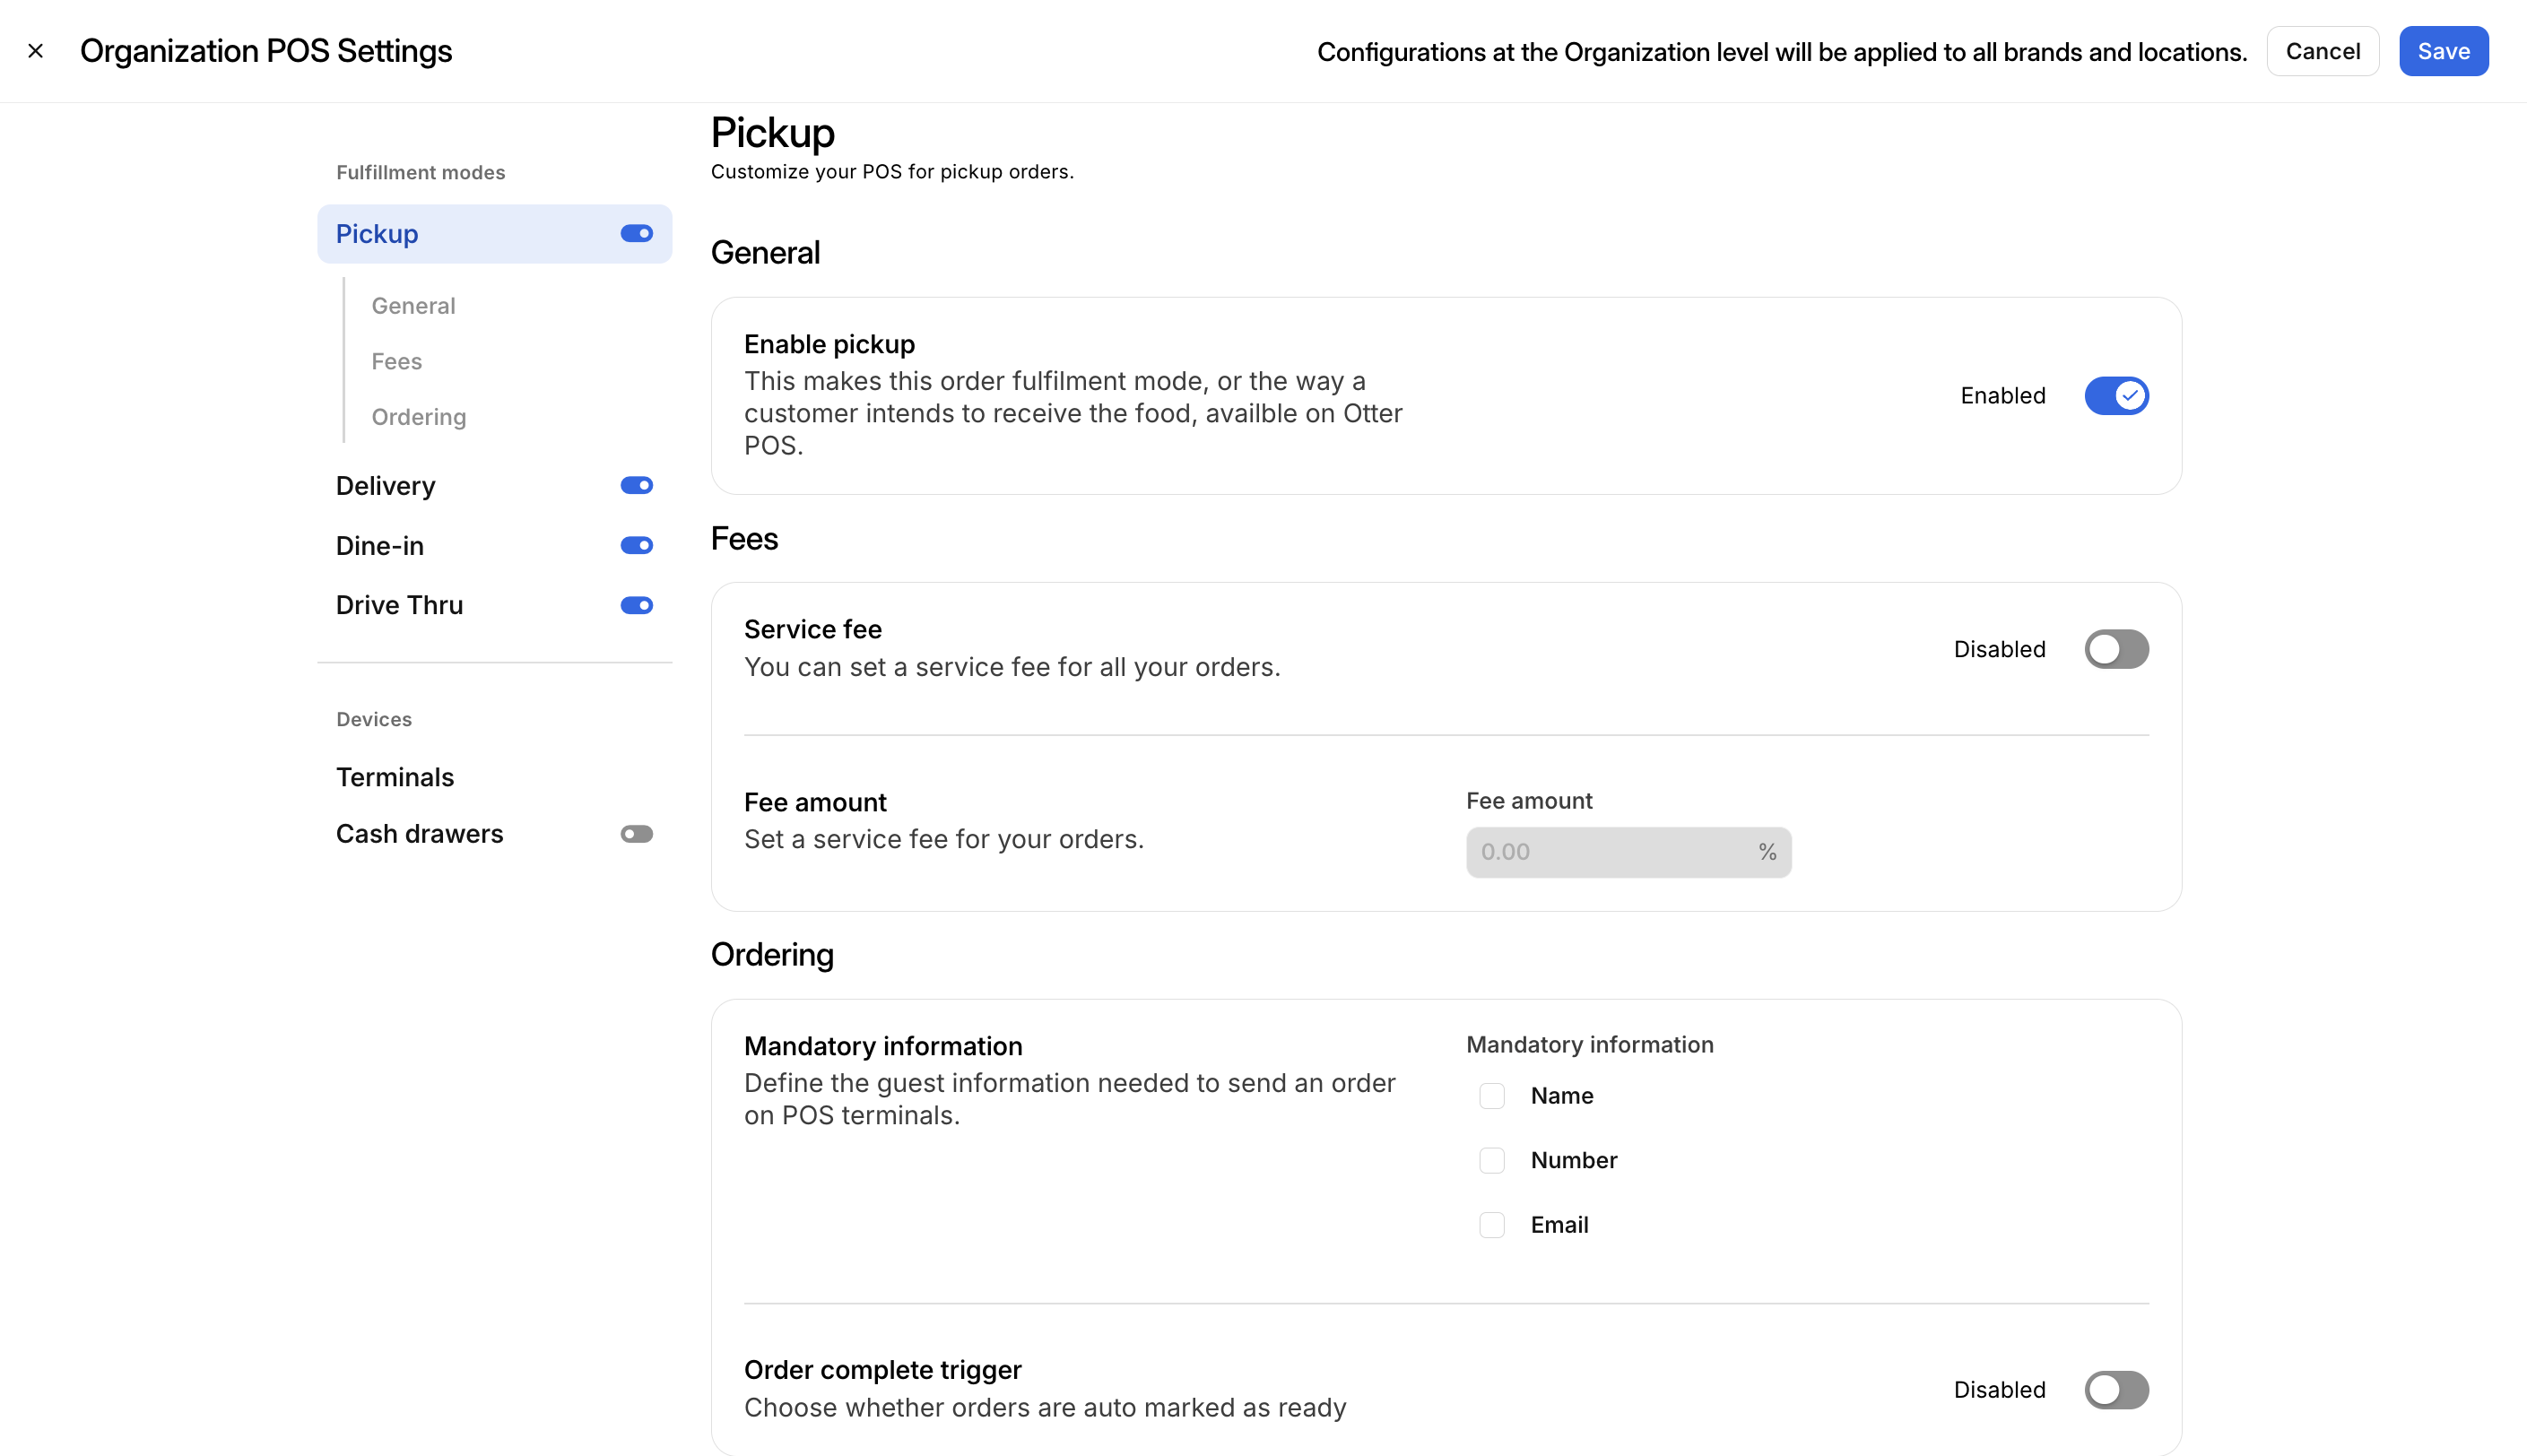The height and width of the screenshot is (1456, 2527).
Task: Open the General subsection under Pickup
Action: 412,305
